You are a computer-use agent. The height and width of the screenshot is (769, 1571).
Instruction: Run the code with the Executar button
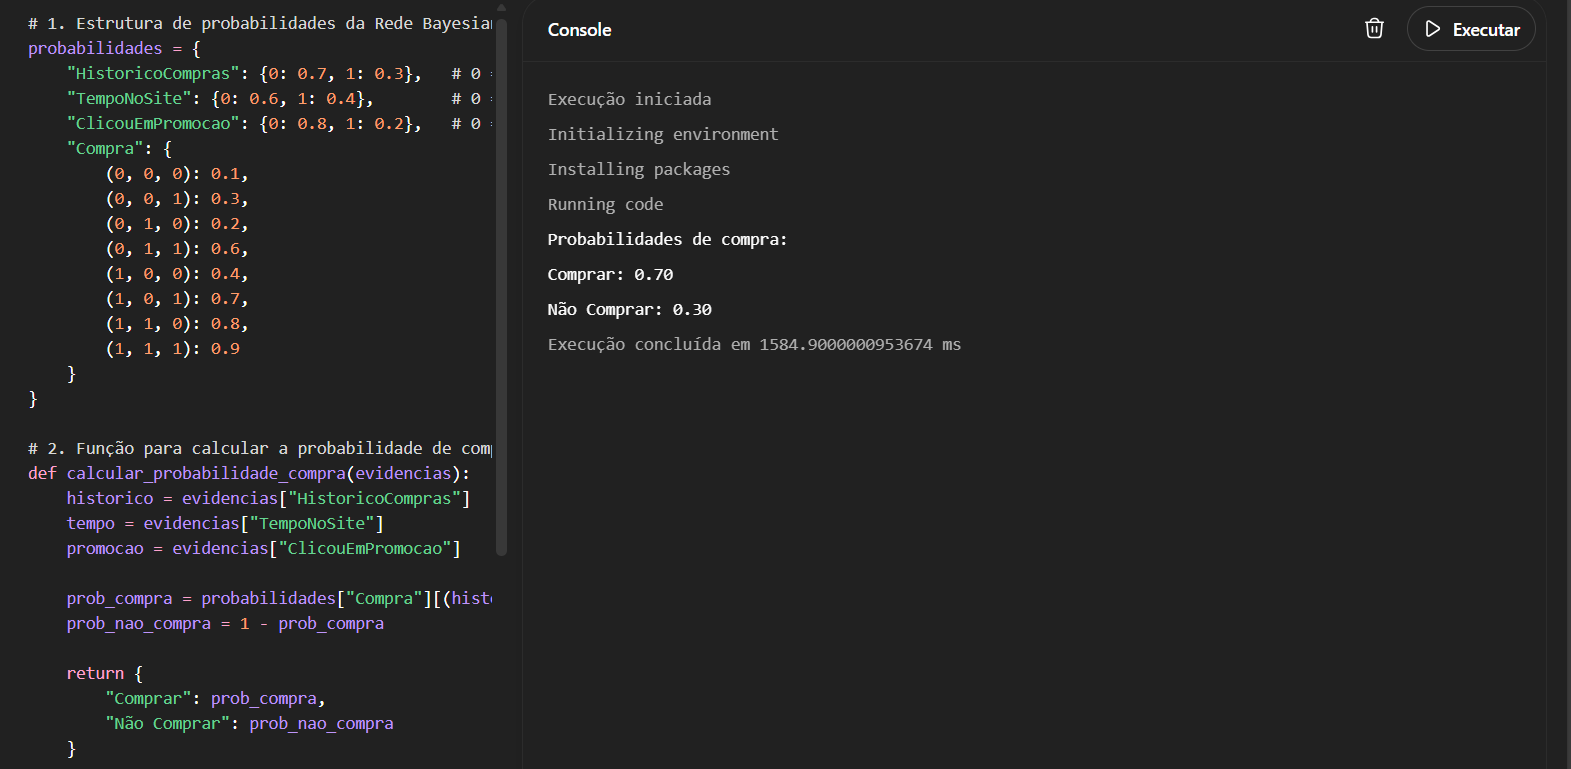(x=1471, y=29)
